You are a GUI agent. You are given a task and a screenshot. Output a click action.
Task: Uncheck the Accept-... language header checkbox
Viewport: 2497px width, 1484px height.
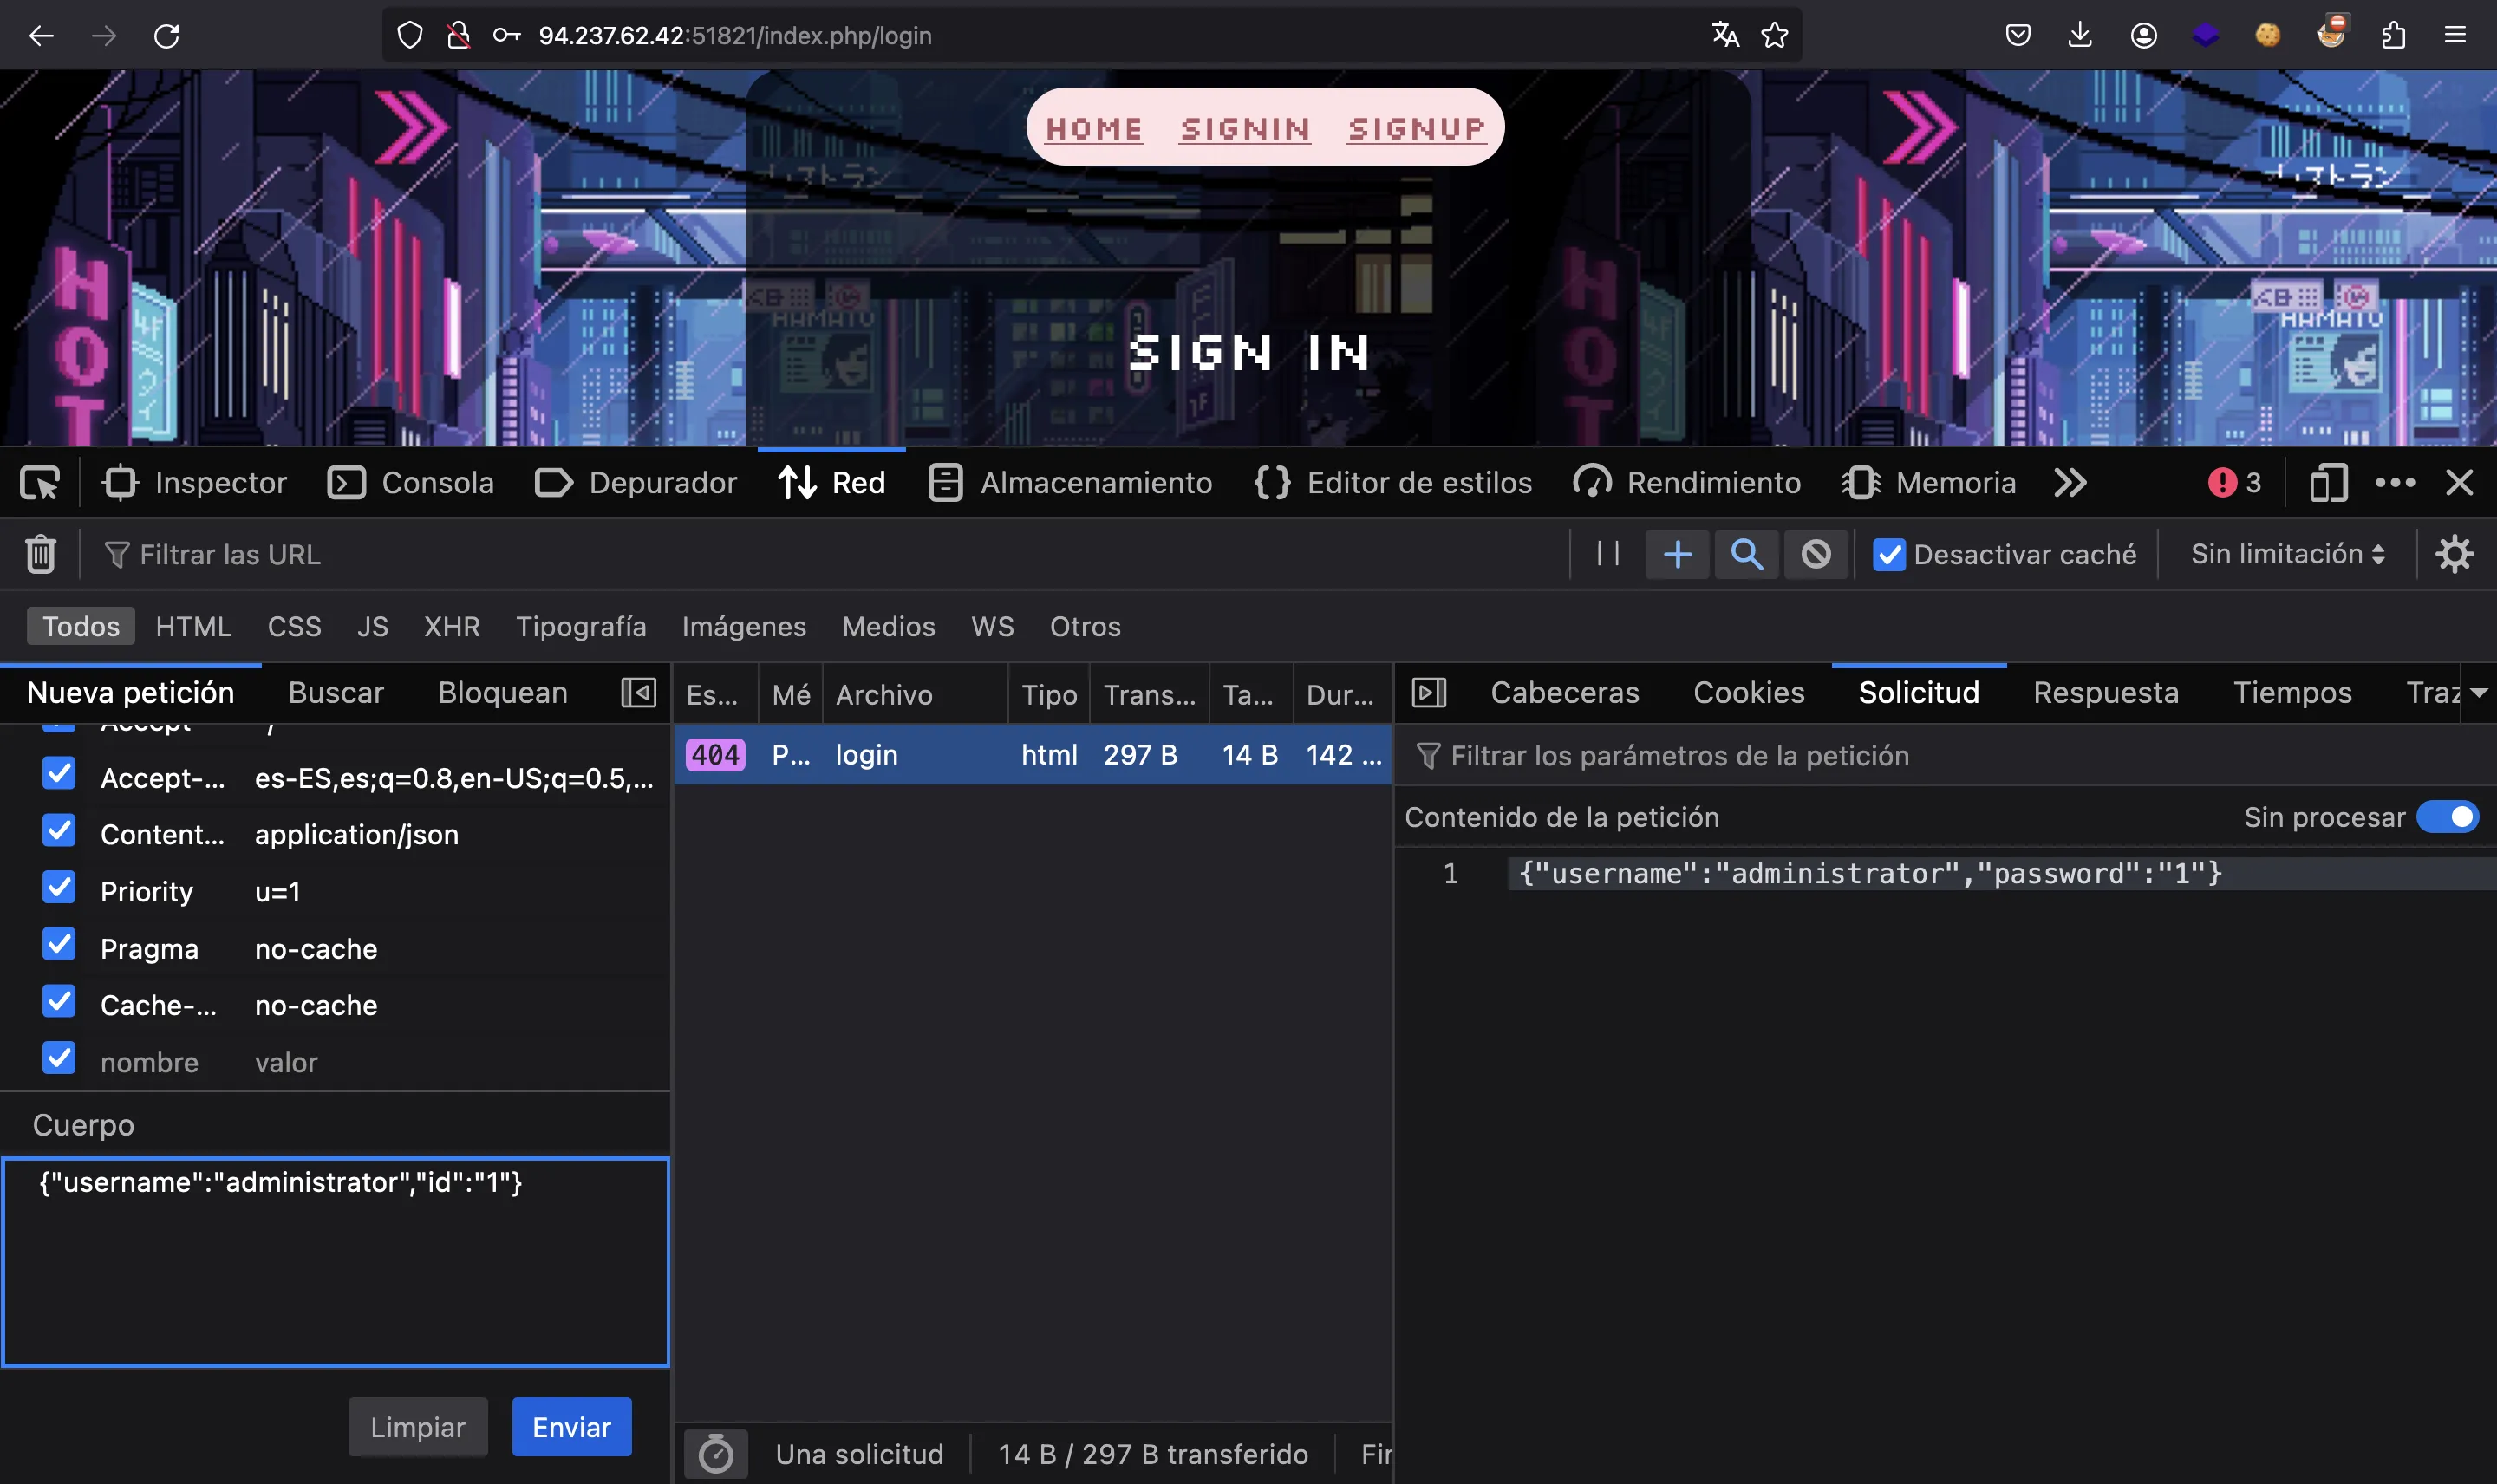click(x=59, y=773)
